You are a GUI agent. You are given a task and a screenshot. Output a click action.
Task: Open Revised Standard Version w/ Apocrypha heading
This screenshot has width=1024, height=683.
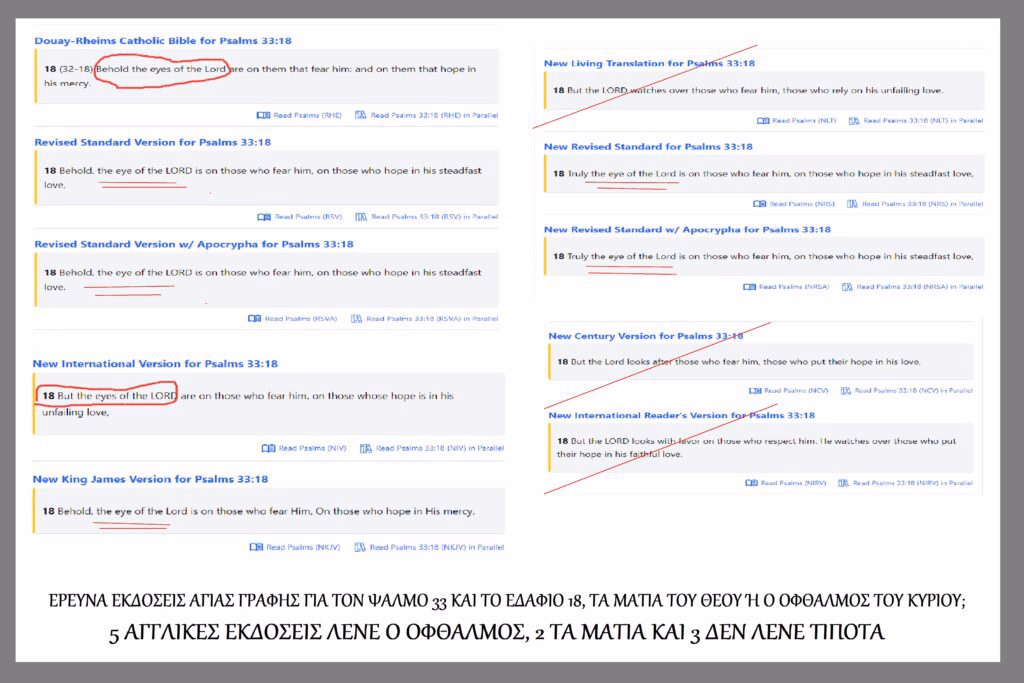193,244
